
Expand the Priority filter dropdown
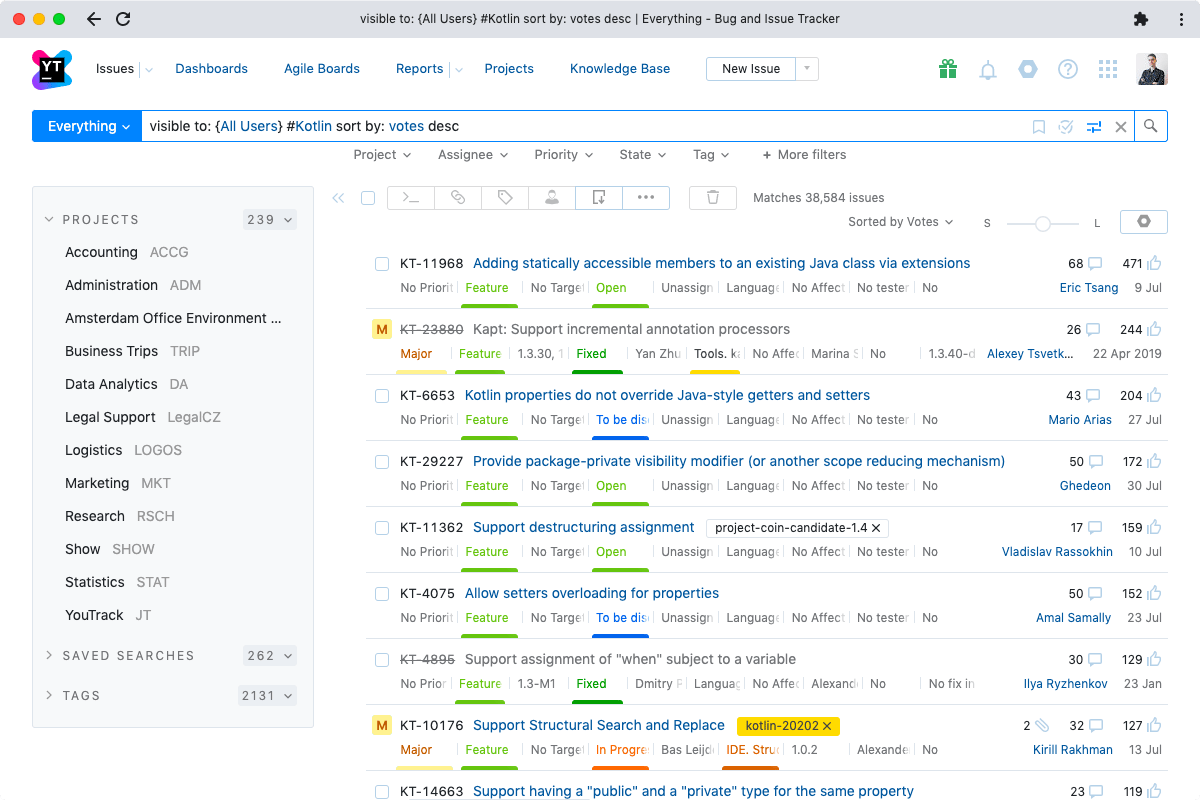[564, 155]
